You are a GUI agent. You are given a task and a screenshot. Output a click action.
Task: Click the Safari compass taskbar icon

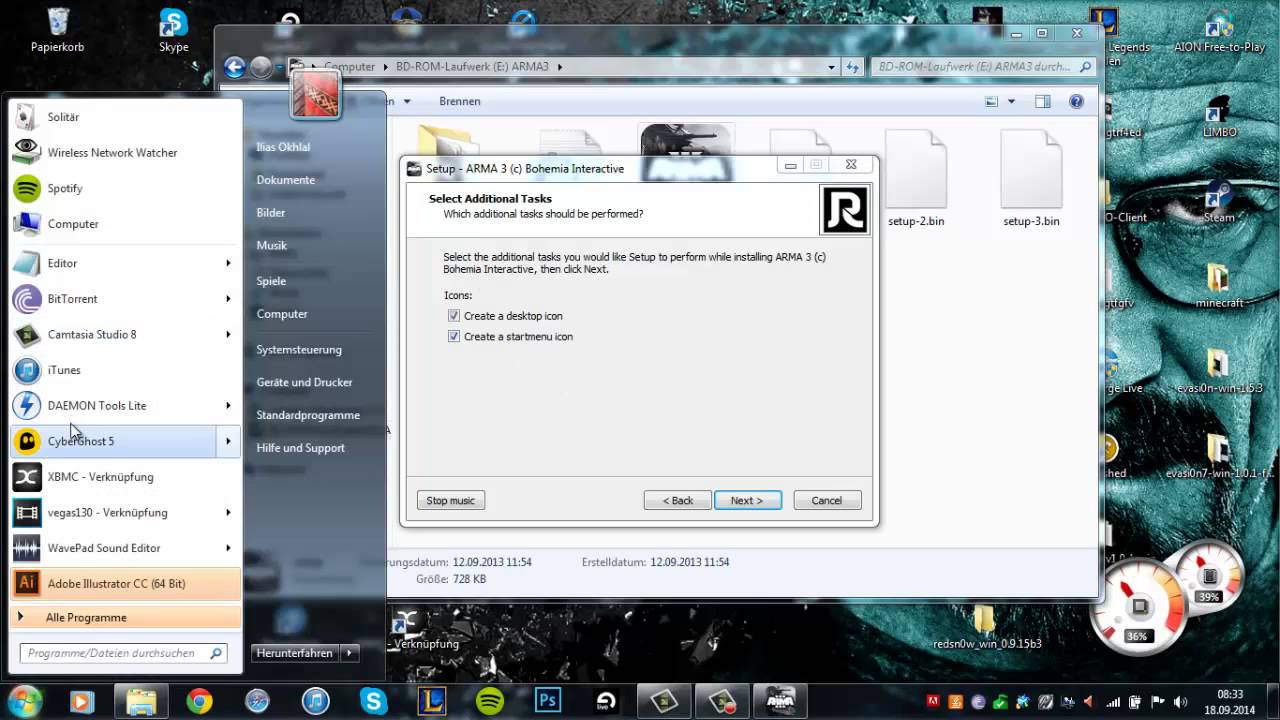click(x=257, y=701)
